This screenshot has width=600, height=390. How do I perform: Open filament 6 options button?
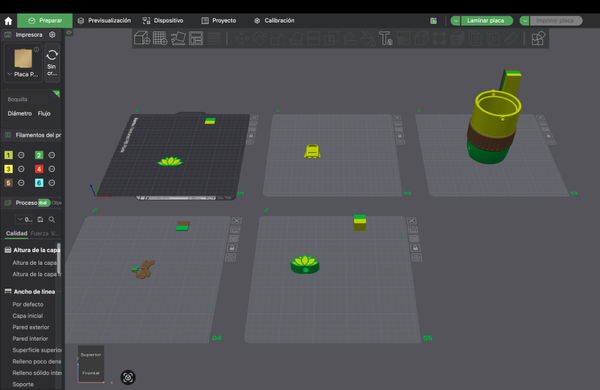click(x=52, y=183)
